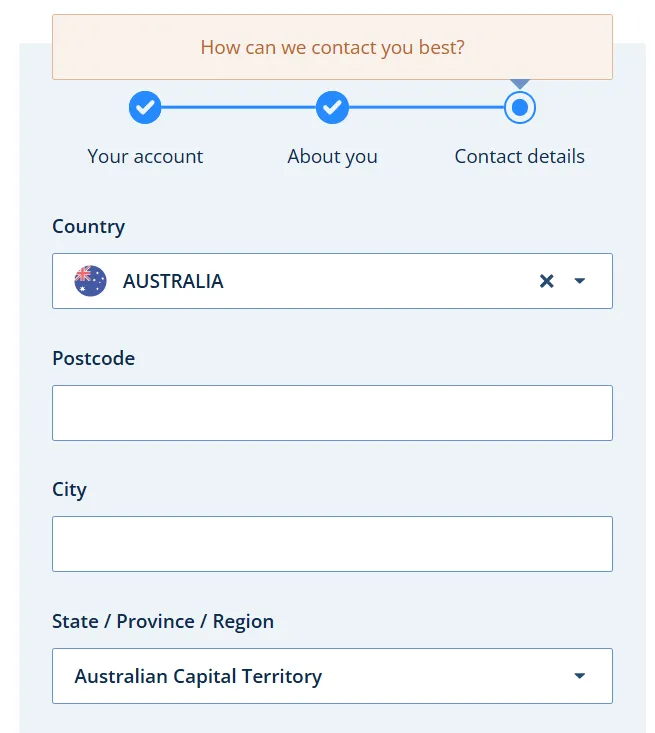Click the Postcode field label
The image size is (655, 733).
pyautogui.click(x=93, y=358)
